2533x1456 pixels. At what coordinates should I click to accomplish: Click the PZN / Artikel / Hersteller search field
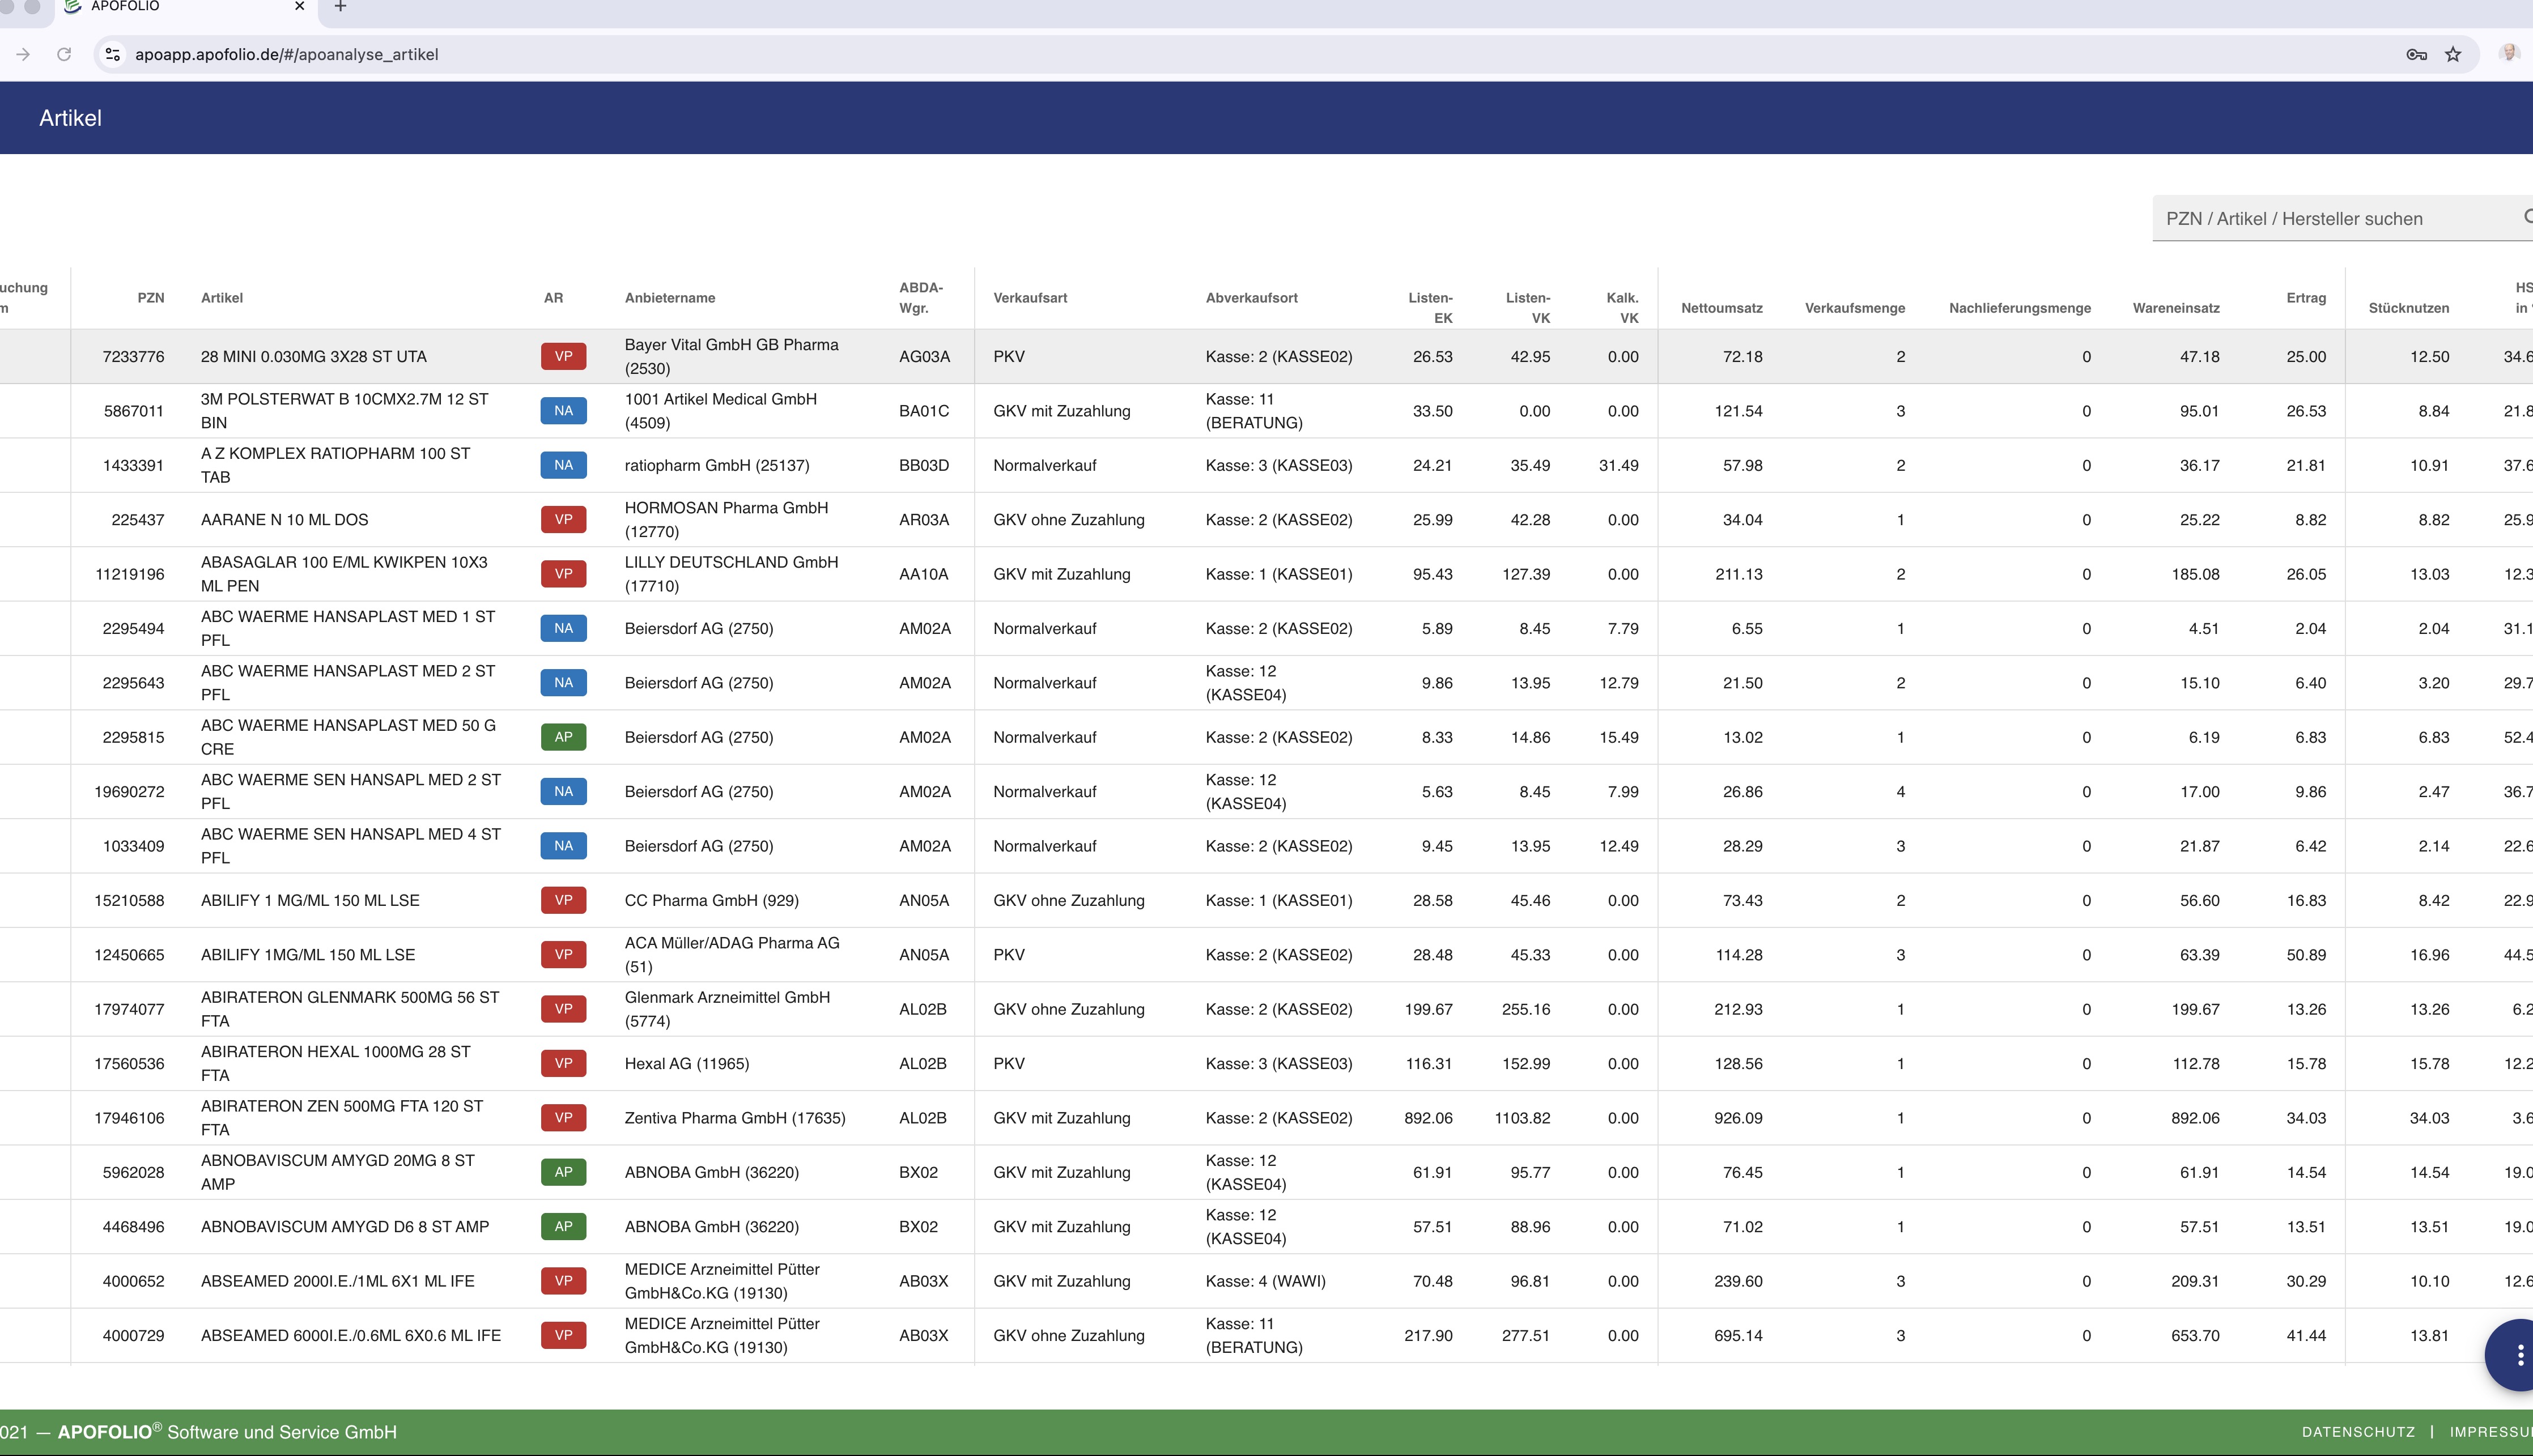tap(2330, 219)
